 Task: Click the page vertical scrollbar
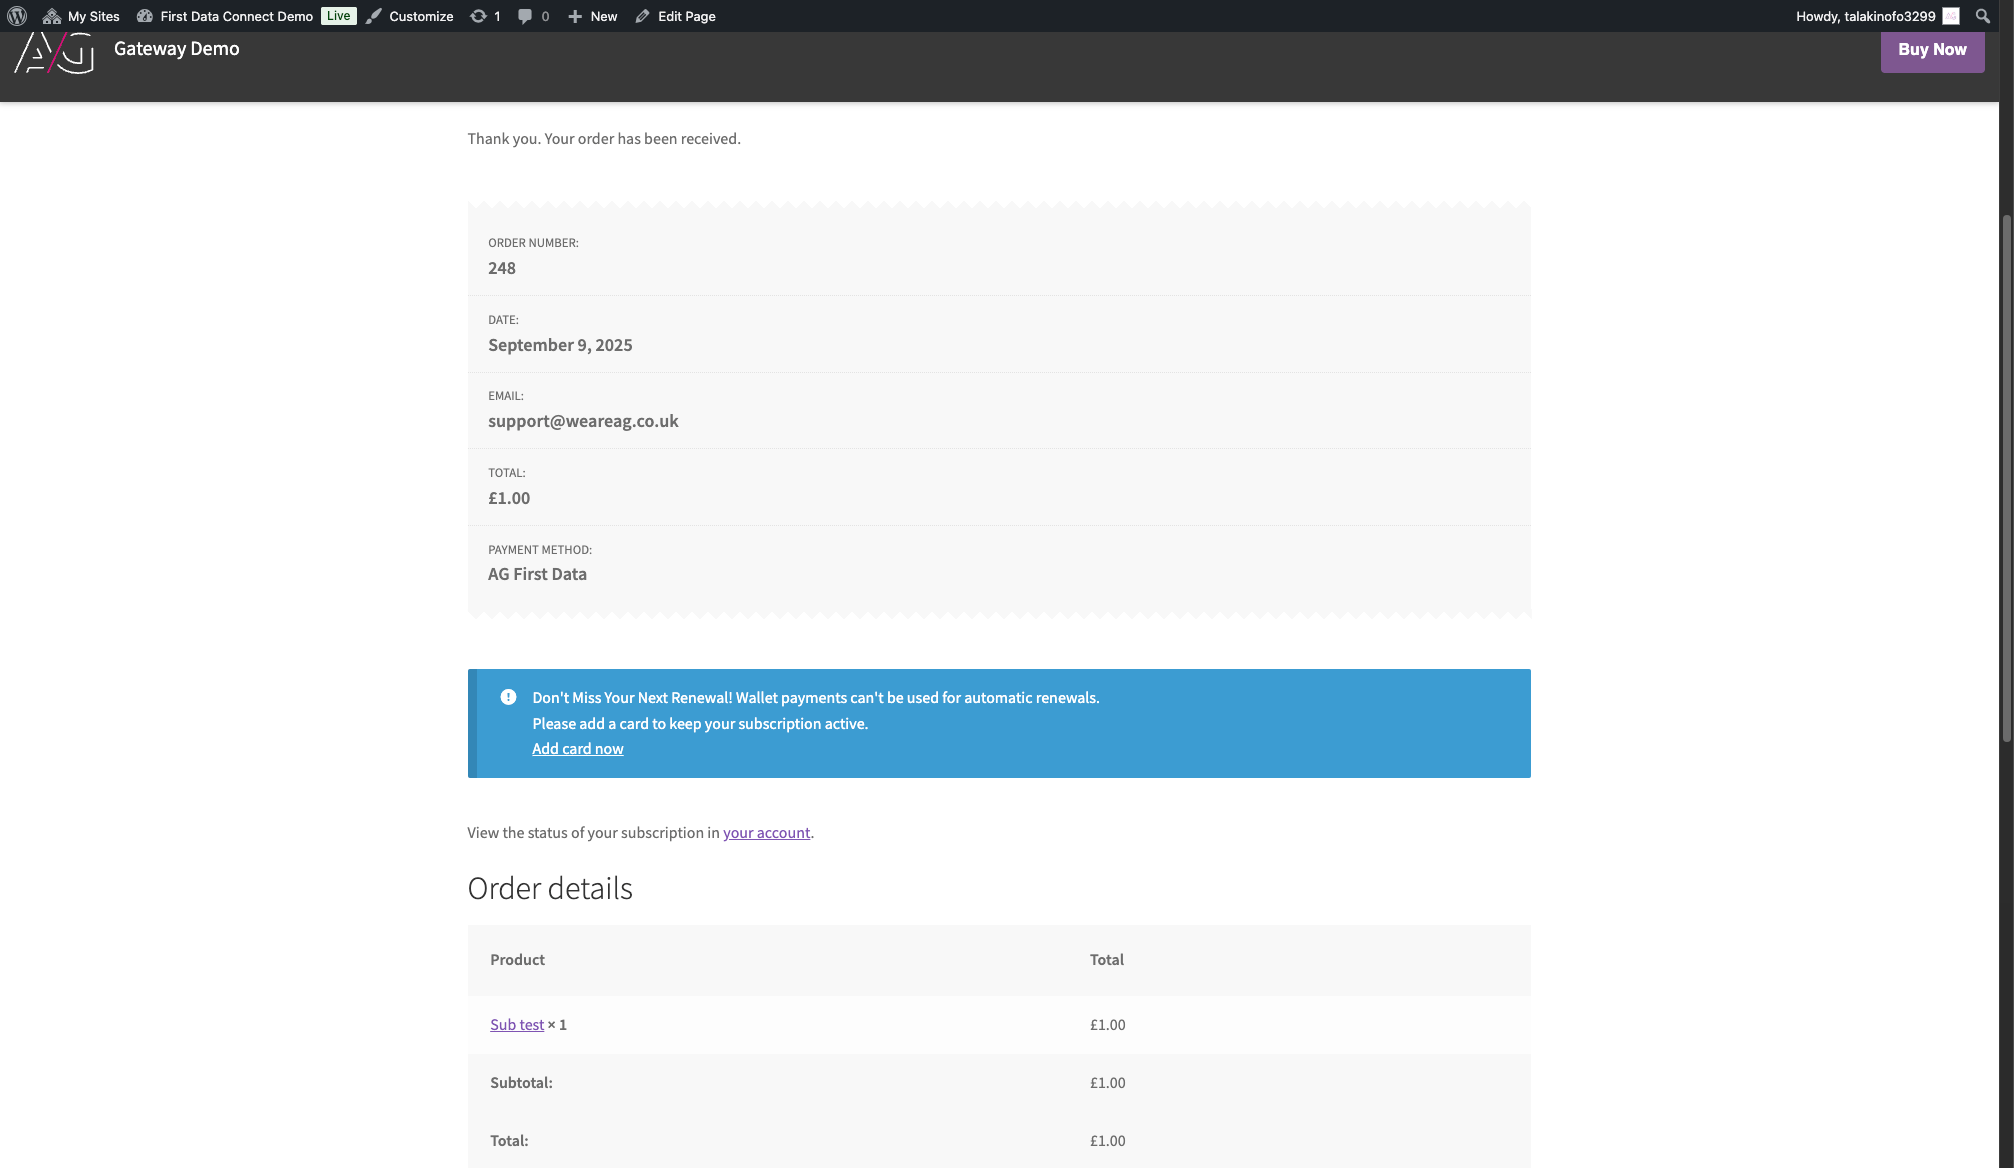click(x=2006, y=480)
